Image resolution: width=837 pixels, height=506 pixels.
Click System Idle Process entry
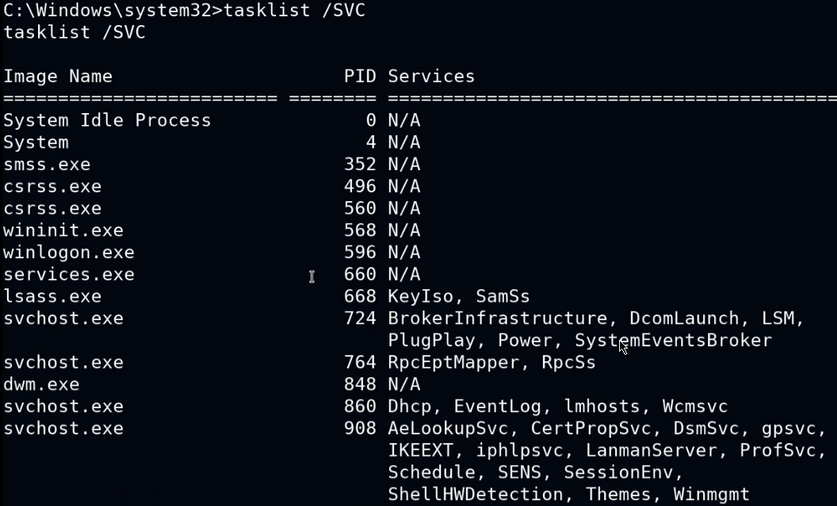click(x=107, y=121)
